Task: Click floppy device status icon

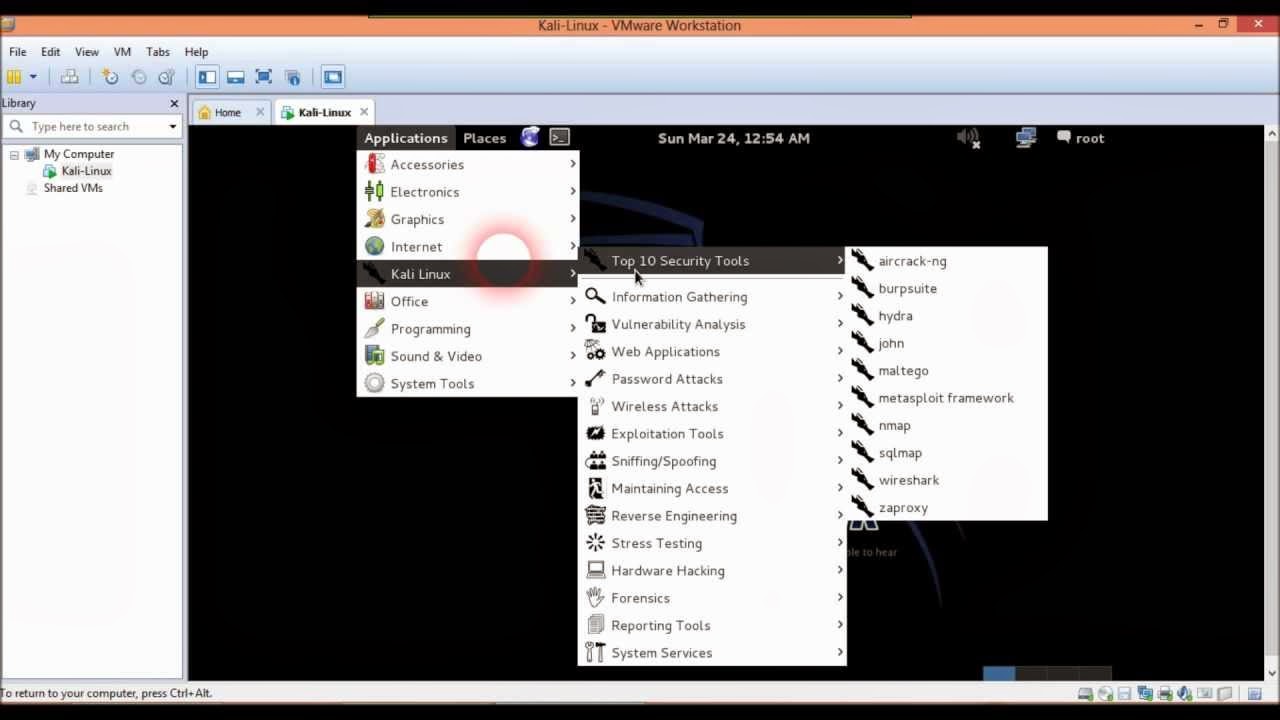Action: click(1124, 694)
